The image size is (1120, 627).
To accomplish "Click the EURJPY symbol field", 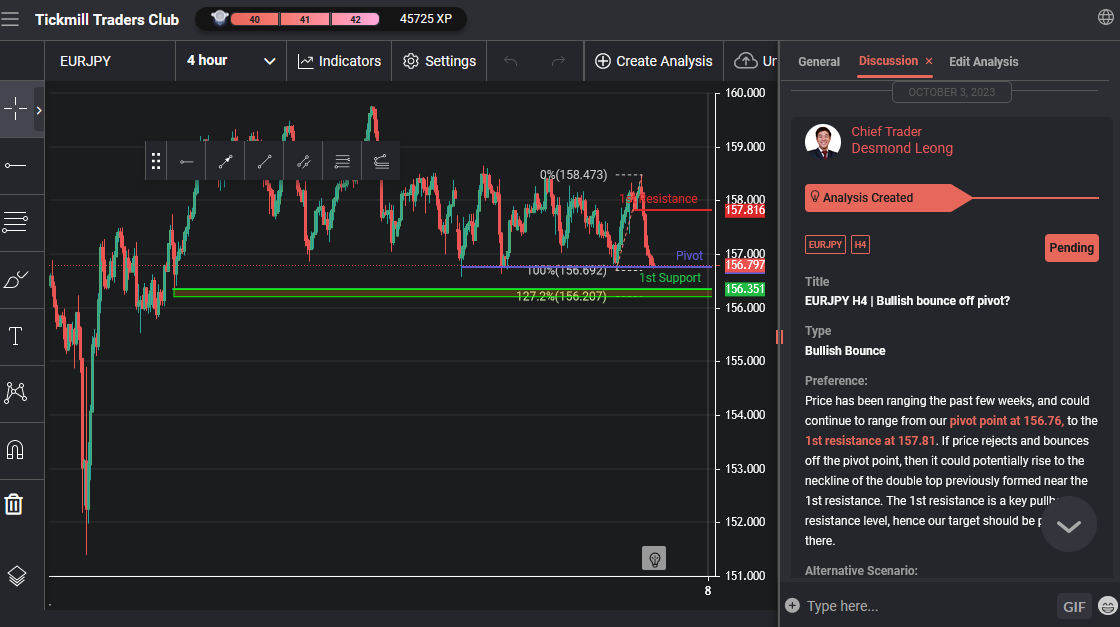I will click(110, 61).
